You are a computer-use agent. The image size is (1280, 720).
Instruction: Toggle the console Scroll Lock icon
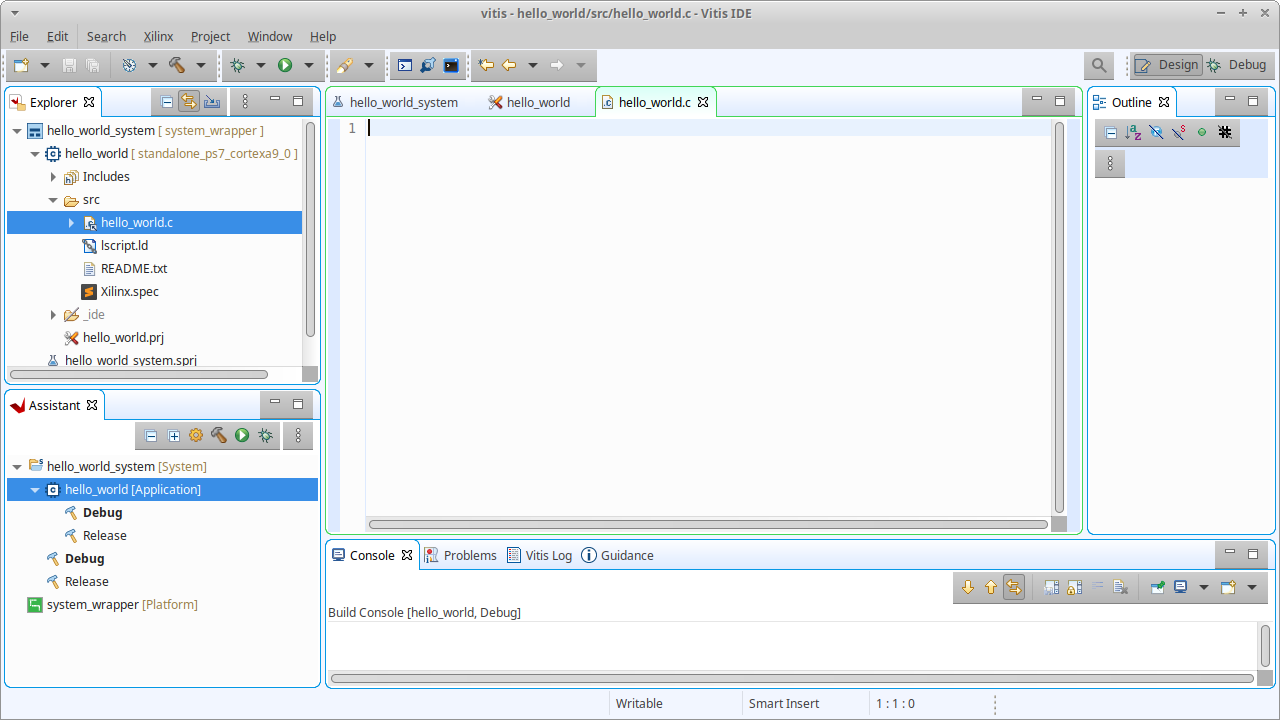[x=1074, y=588]
